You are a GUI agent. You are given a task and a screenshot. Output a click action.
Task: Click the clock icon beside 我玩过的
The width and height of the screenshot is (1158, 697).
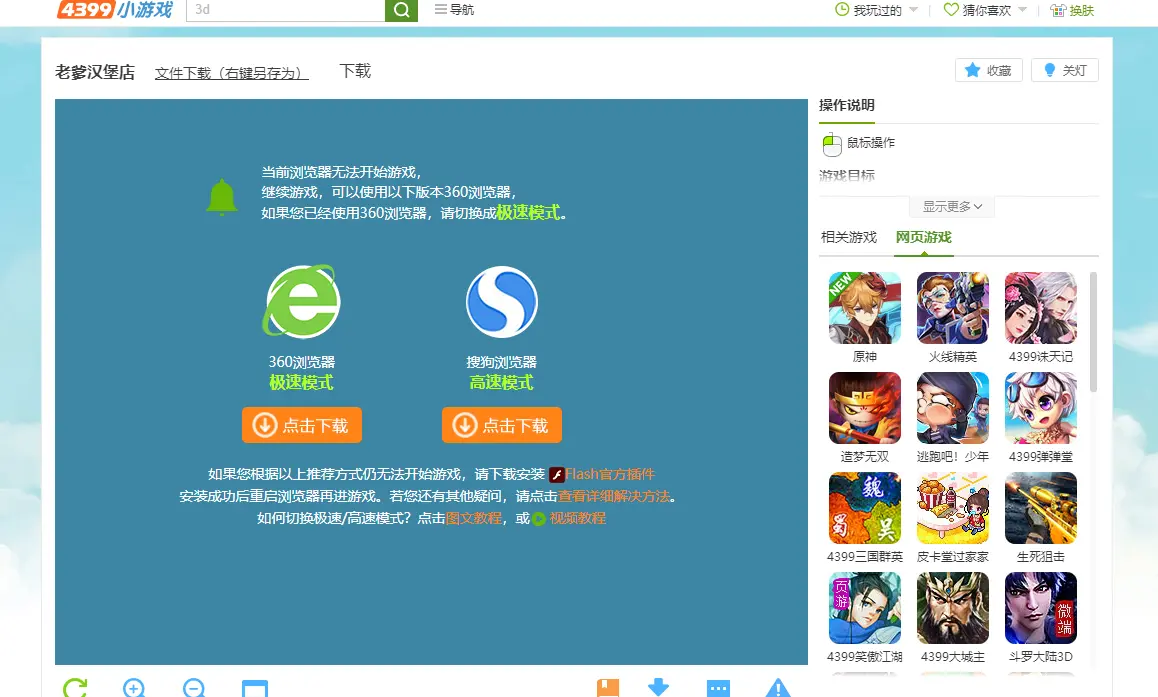pos(842,10)
